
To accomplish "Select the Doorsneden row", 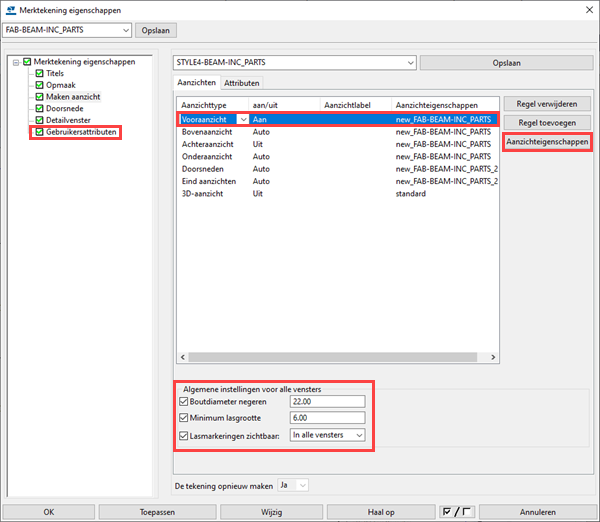I will pos(338,169).
